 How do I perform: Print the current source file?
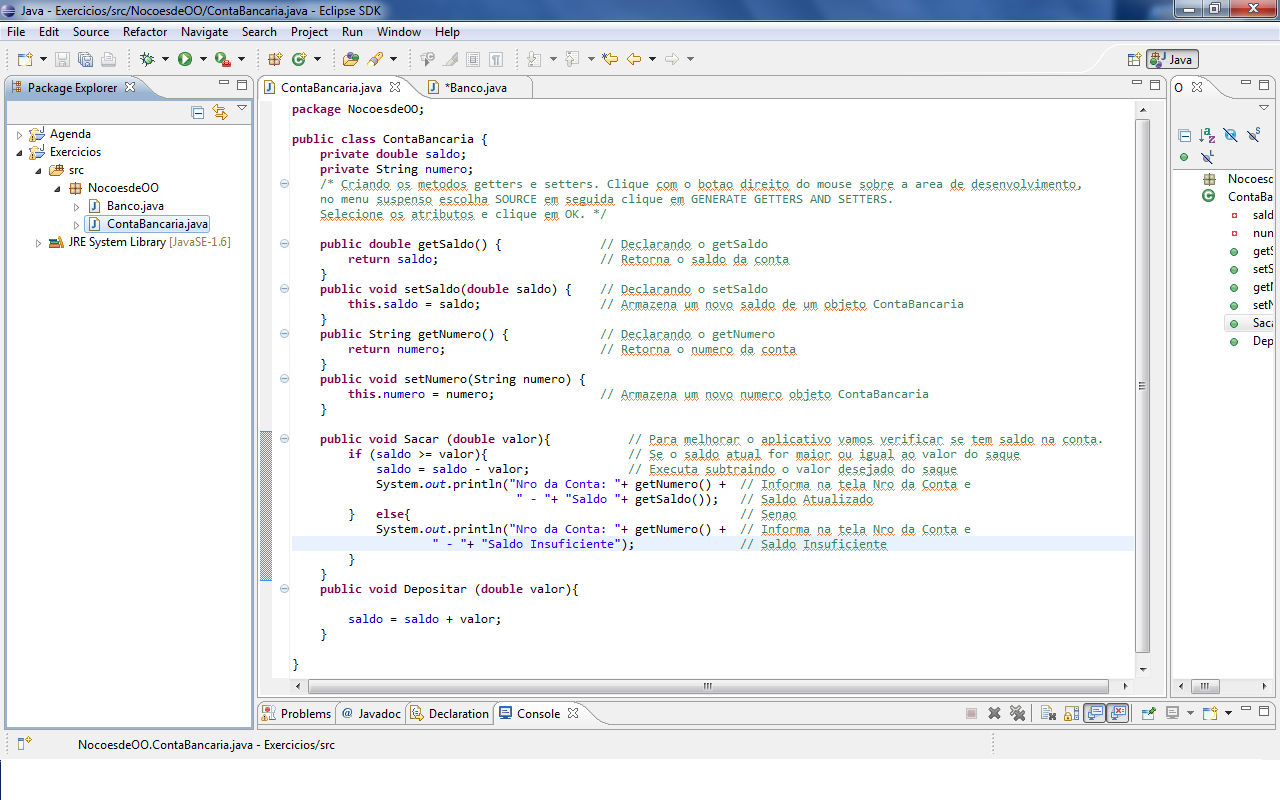point(107,58)
